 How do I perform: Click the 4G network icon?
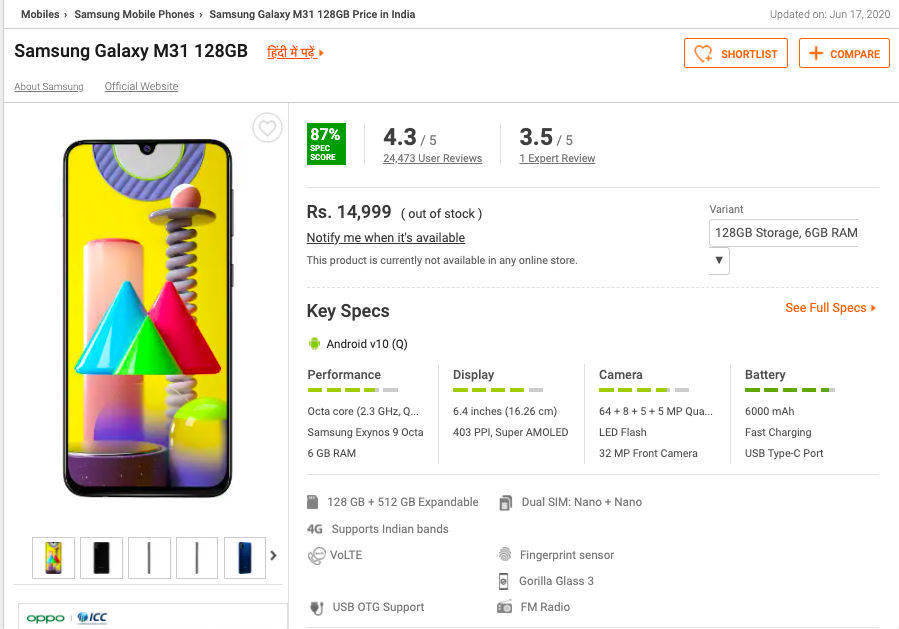(x=315, y=529)
